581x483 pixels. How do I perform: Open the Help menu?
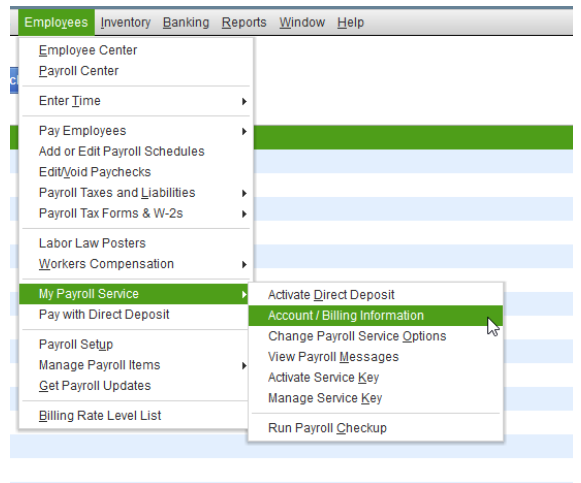[x=351, y=22]
